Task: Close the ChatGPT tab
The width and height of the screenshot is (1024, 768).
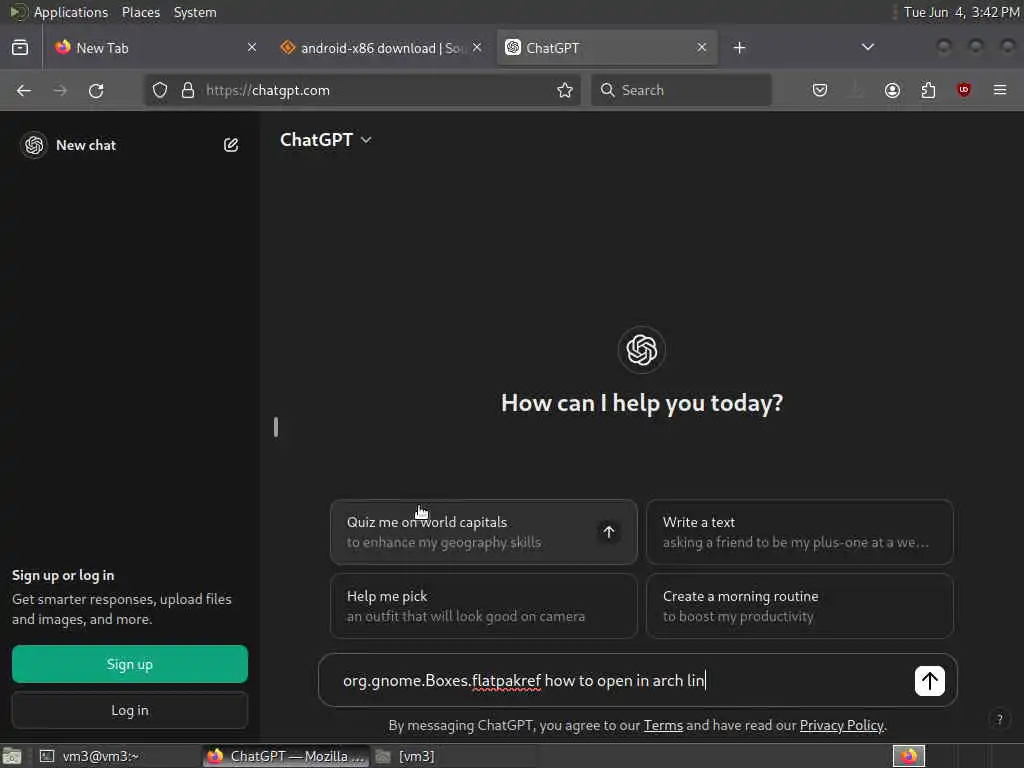Action: 702,48
